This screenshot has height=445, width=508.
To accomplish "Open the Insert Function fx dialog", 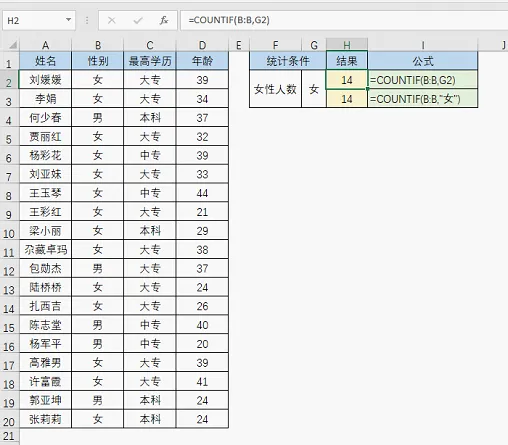I will tap(164, 21).
